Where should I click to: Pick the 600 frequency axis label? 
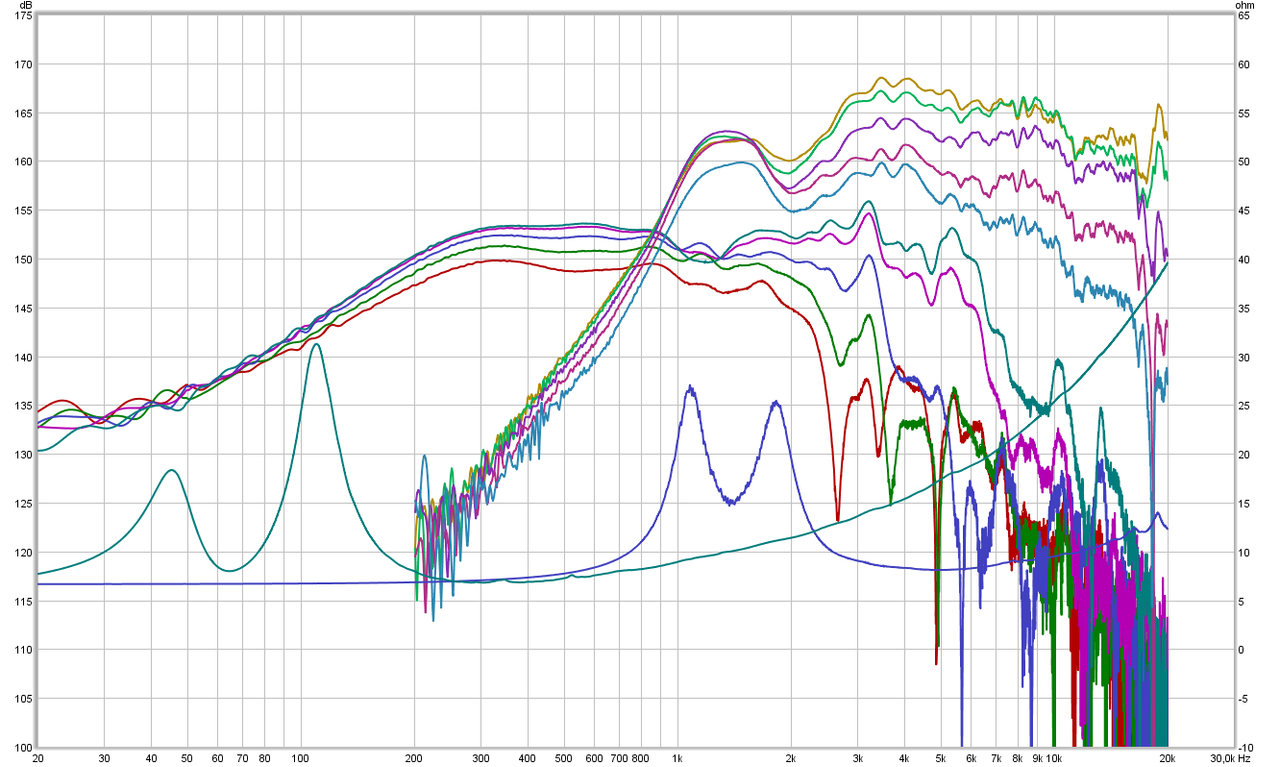point(595,758)
